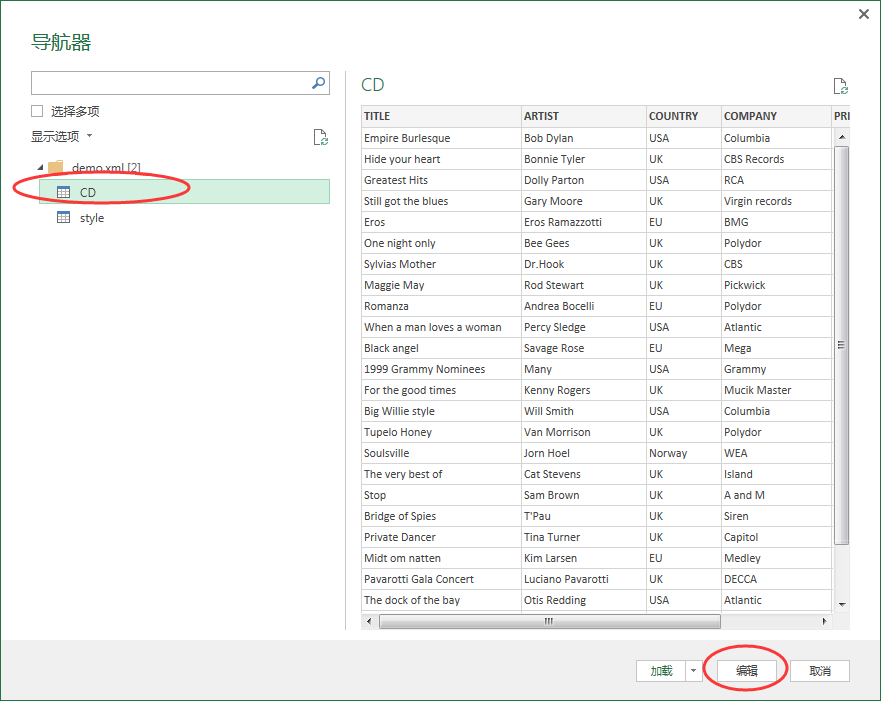This screenshot has width=881, height=701.
Task: Open the 加载 dropdown arrow
Action: 693,671
